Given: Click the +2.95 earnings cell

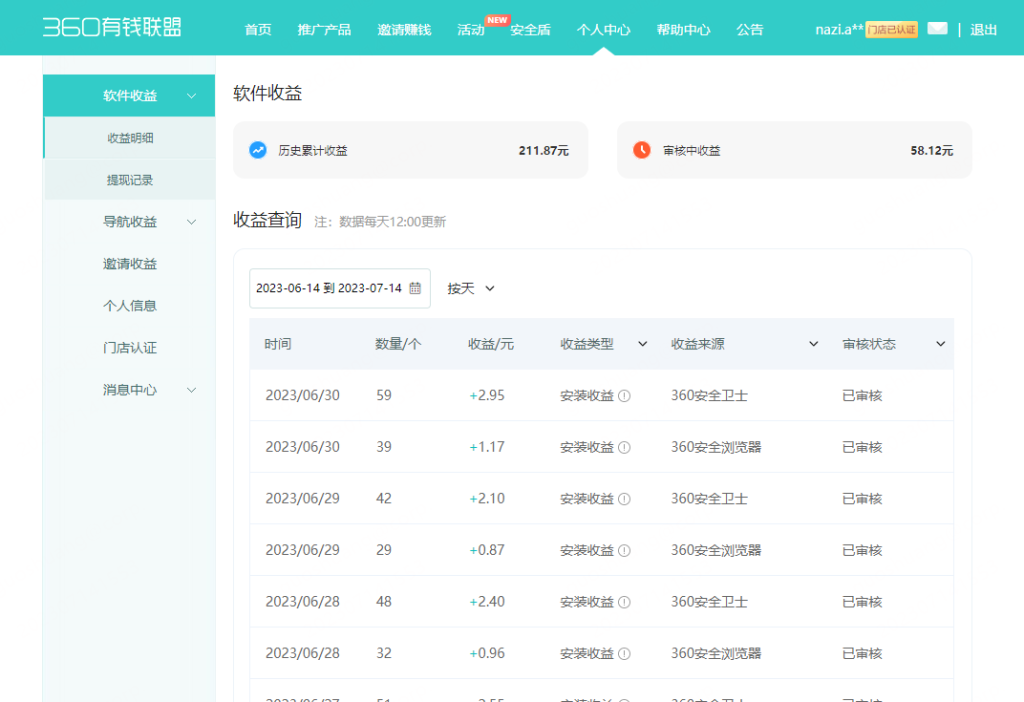Looking at the screenshot, I should pyautogui.click(x=487, y=396).
